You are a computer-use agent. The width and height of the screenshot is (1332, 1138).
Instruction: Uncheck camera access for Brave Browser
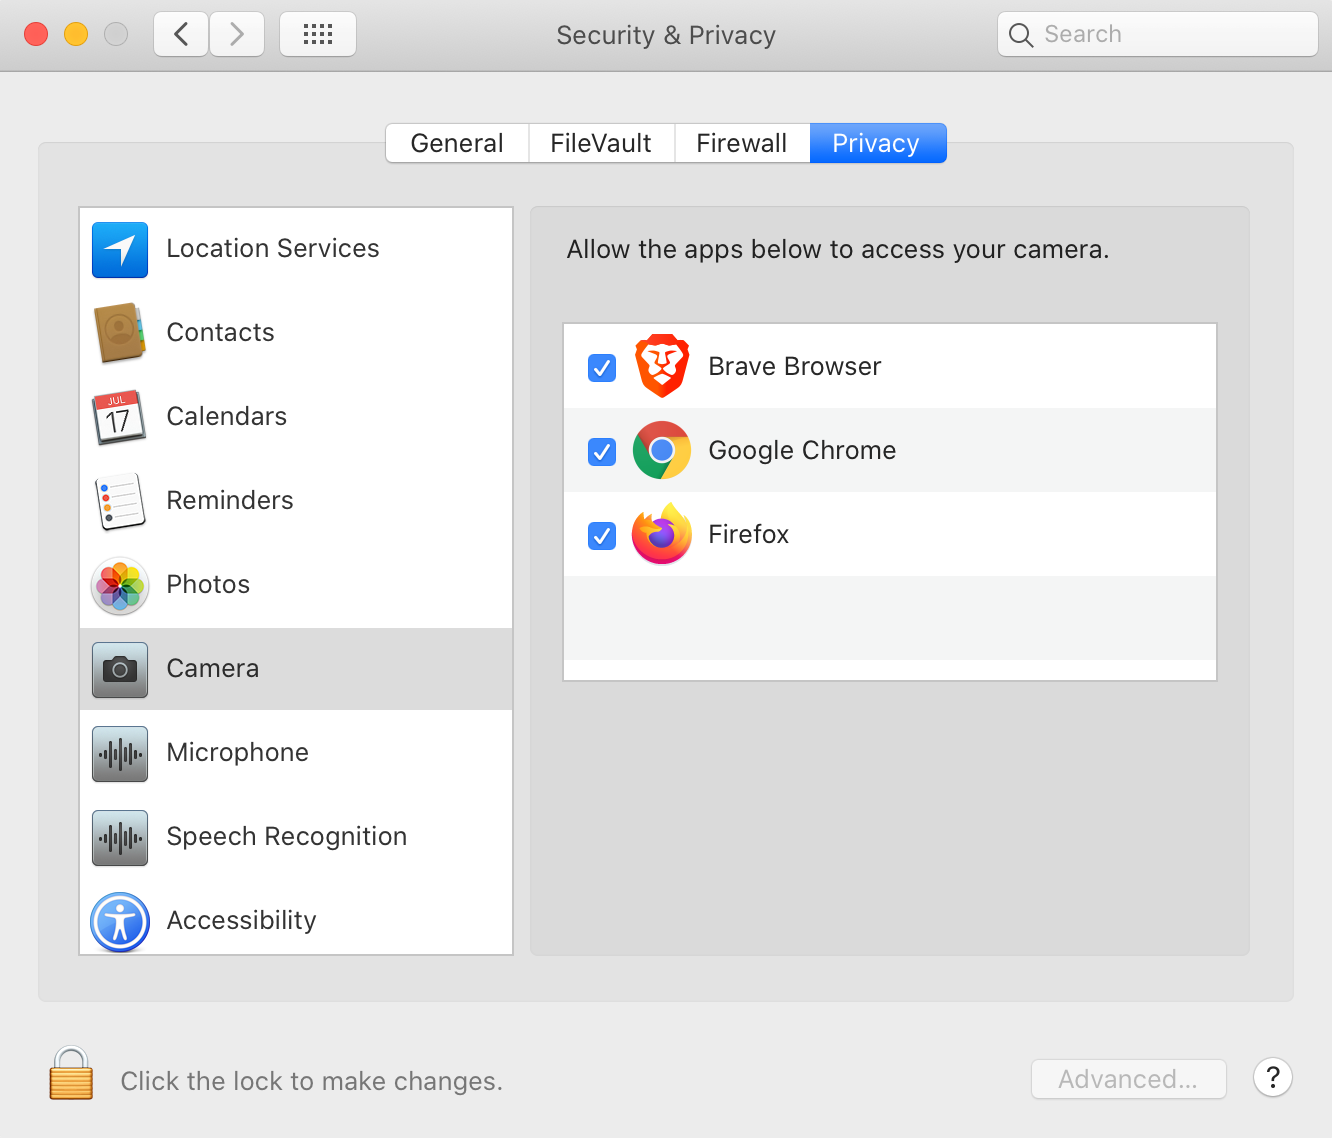coord(602,368)
